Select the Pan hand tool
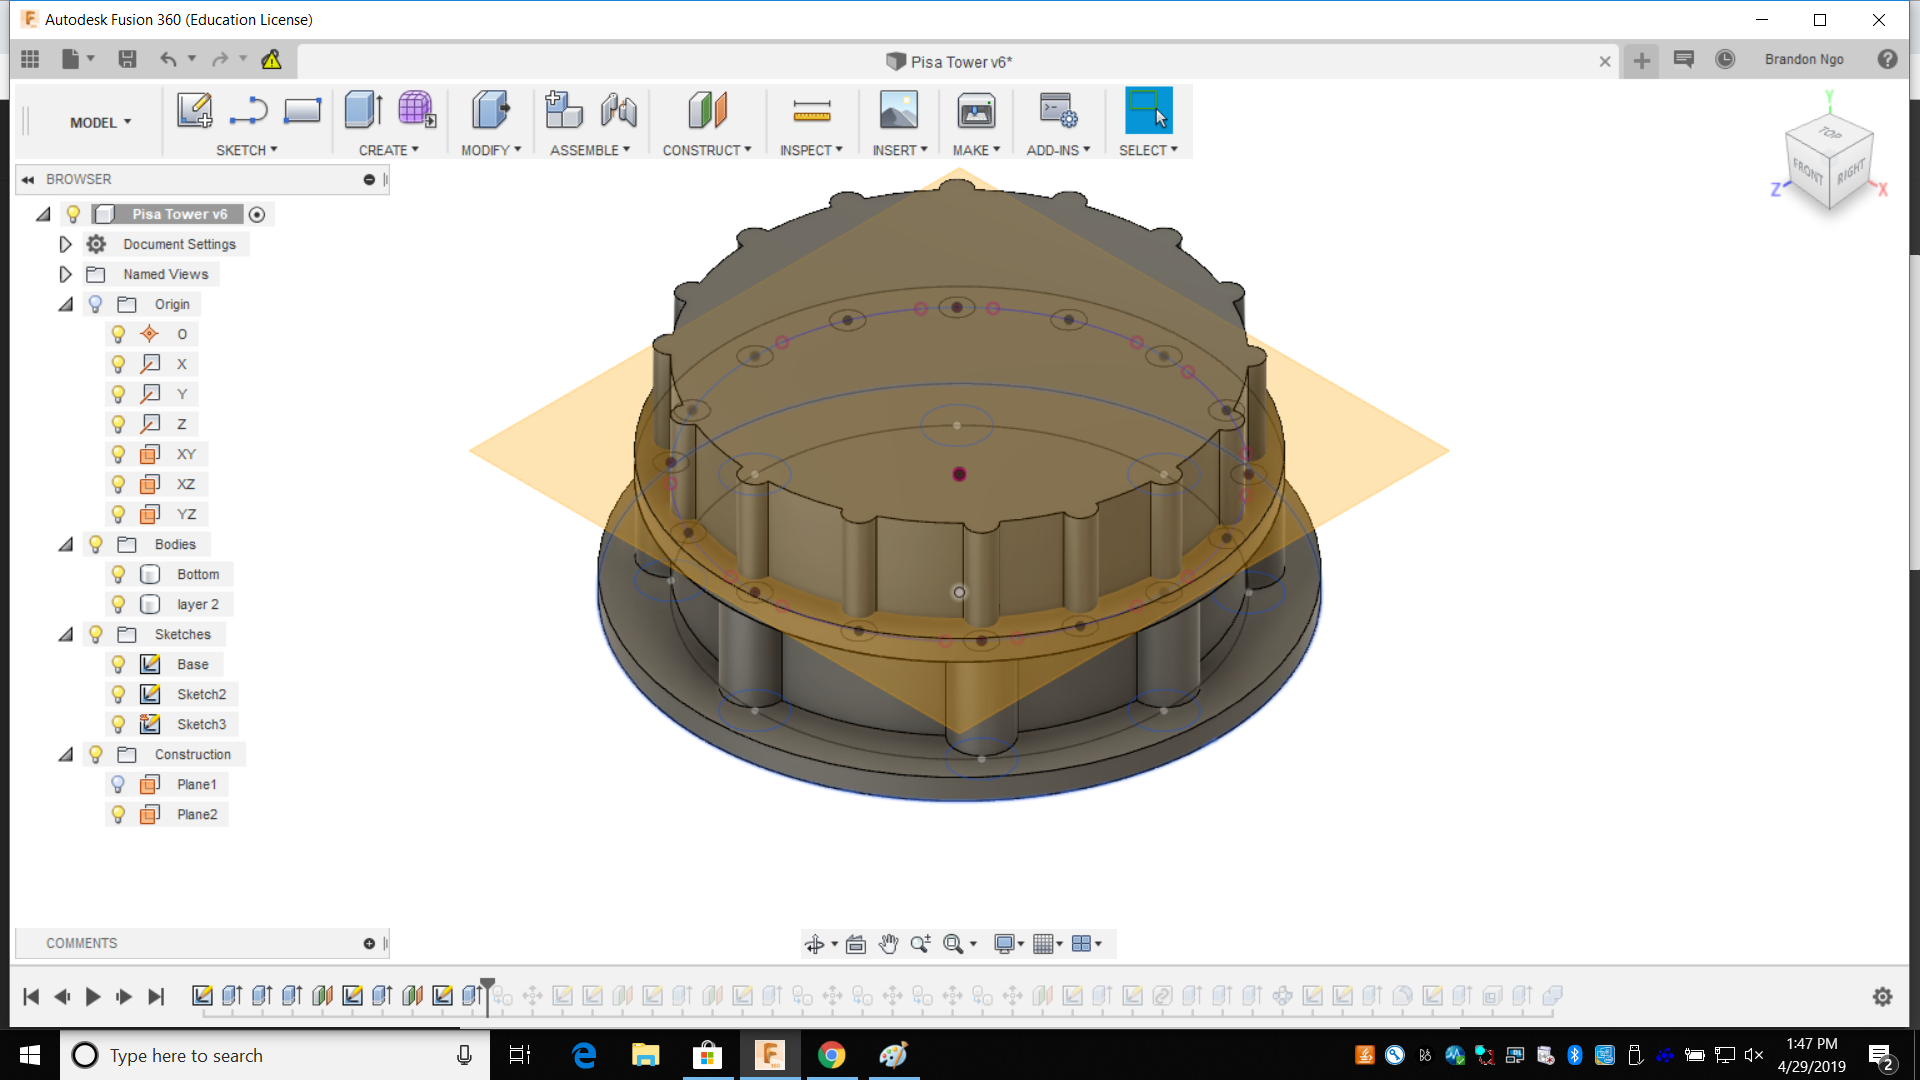The width and height of the screenshot is (1920, 1080). [888, 944]
